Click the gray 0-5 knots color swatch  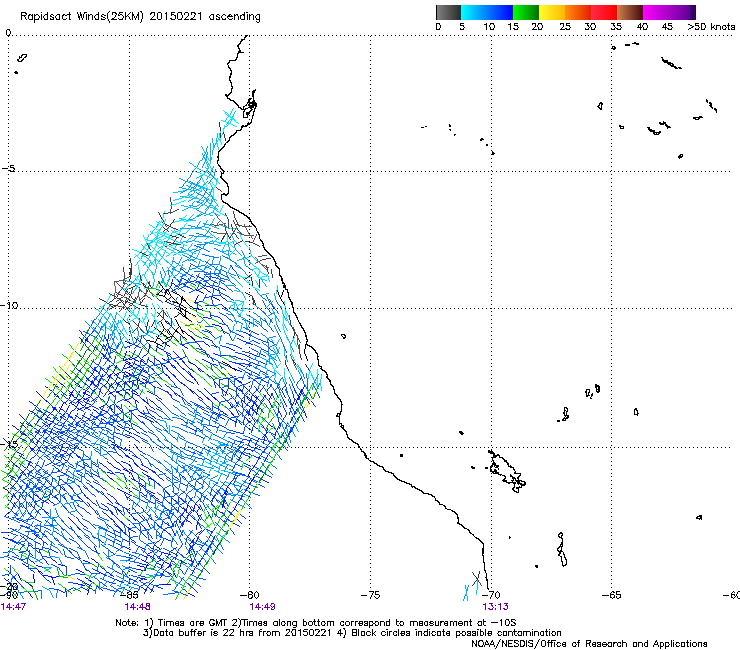[448, 12]
